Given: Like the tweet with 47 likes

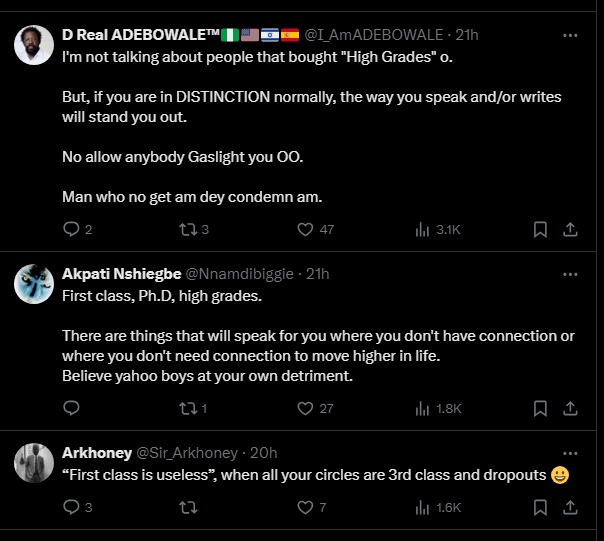Looking at the screenshot, I should [306, 229].
